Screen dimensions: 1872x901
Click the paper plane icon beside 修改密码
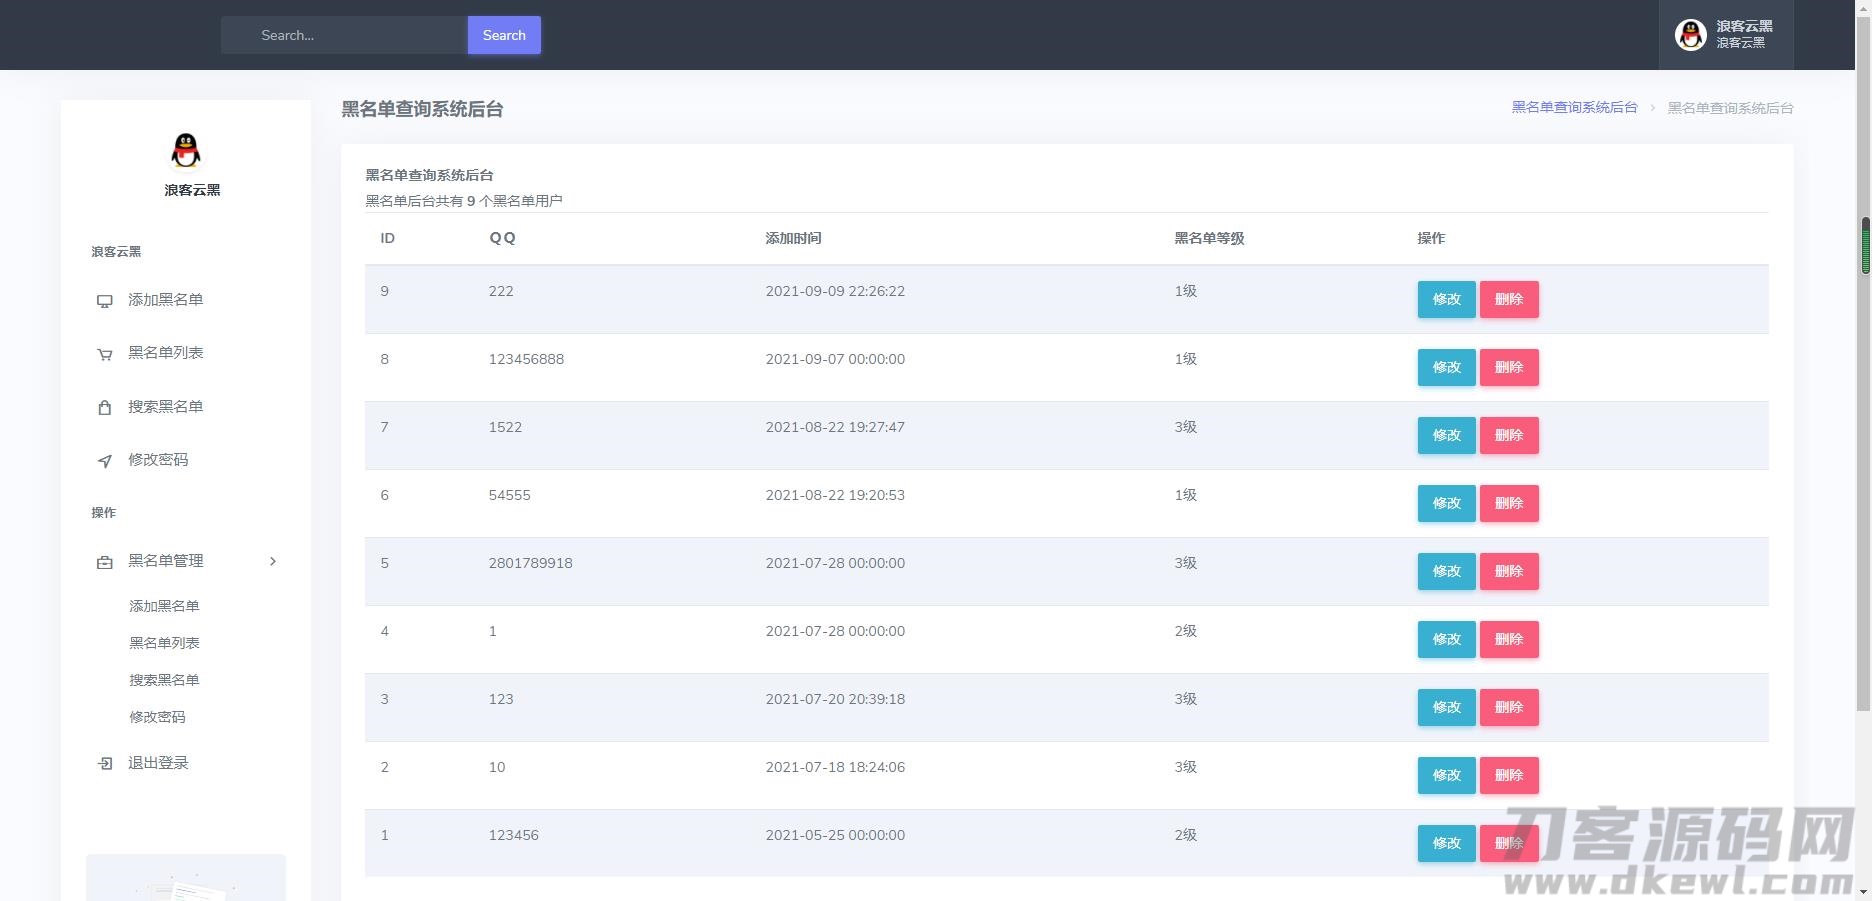pyautogui.click(x=104, y=461)
